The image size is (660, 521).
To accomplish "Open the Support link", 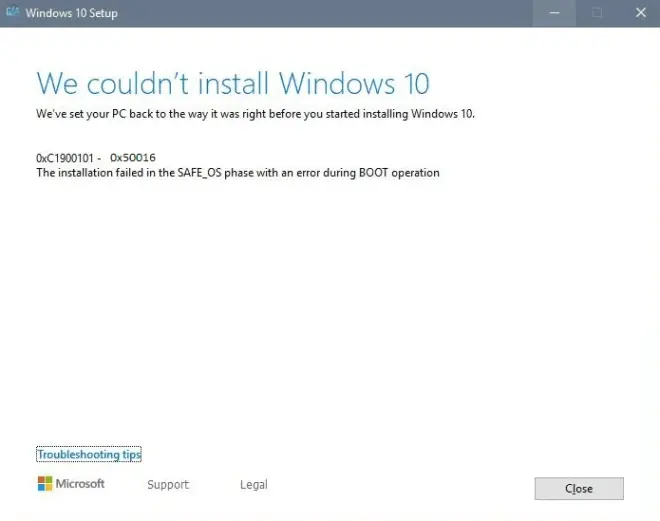I will [x=167, y=485].
